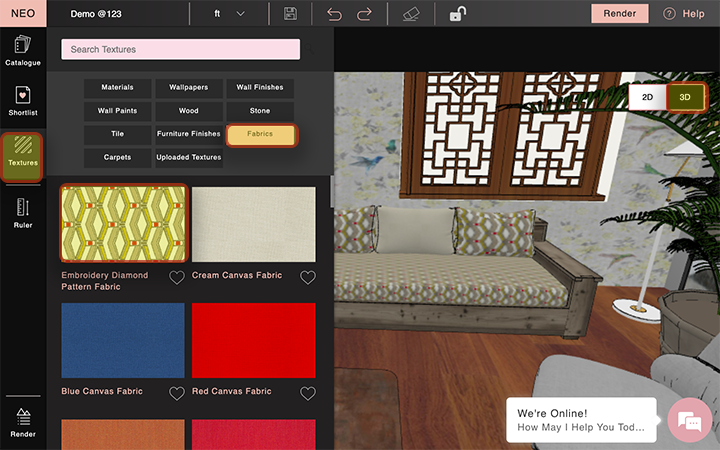Activate the Ruler tool
This screenshot has width=720, height=450.
point(23,213)
